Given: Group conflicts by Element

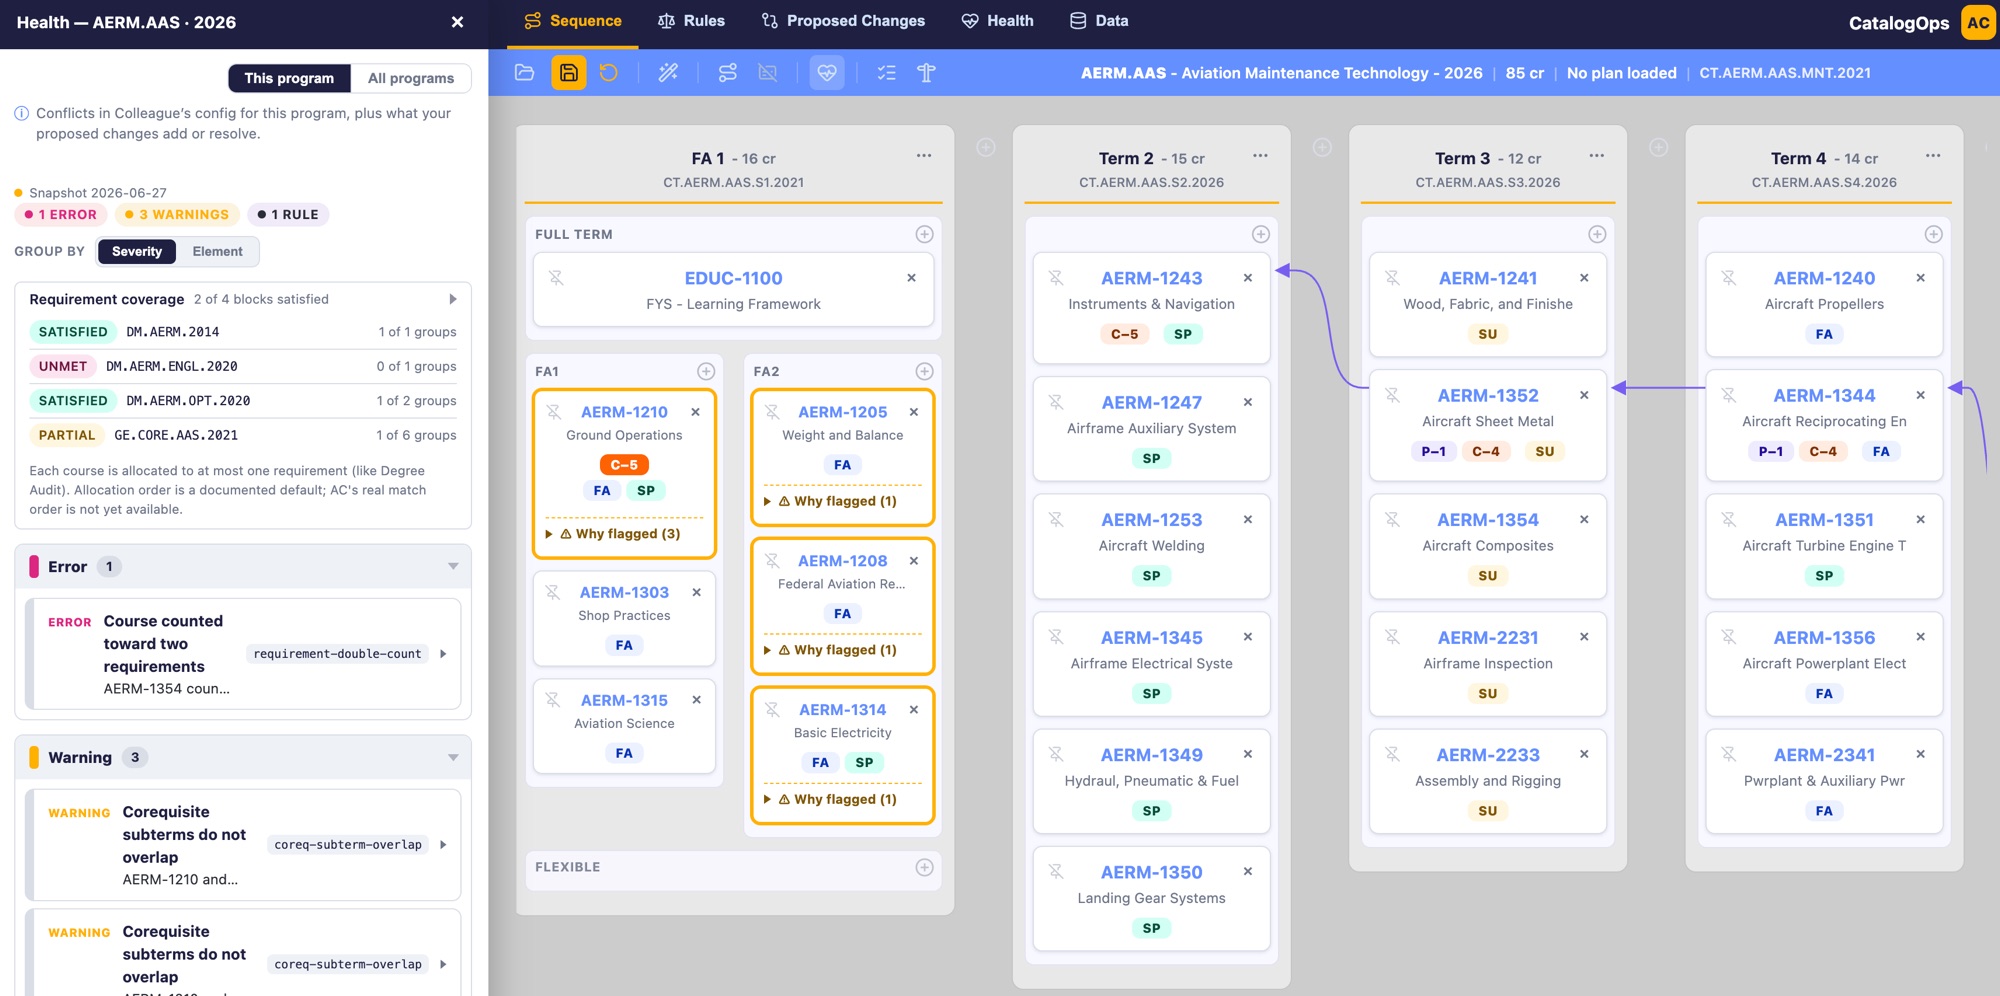Looking at the screenshot, I should pyautogui.click(x=217, y=251).
